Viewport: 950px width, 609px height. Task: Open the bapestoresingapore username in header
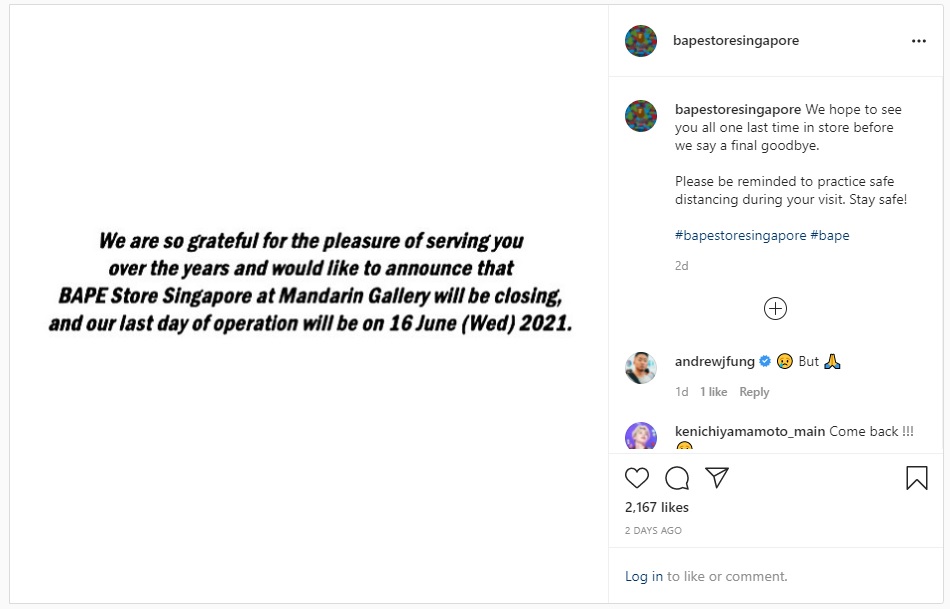tap(737, 41)
